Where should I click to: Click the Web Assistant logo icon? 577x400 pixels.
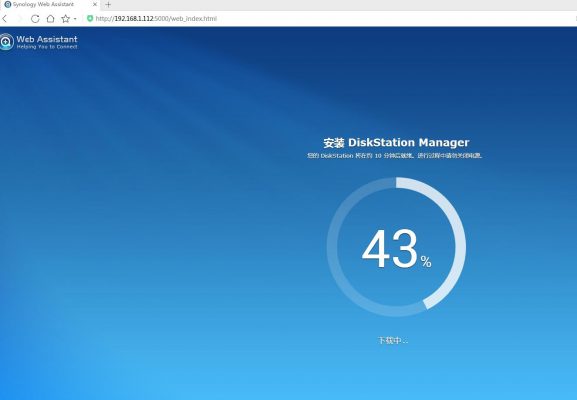click(x=6, y=42)
